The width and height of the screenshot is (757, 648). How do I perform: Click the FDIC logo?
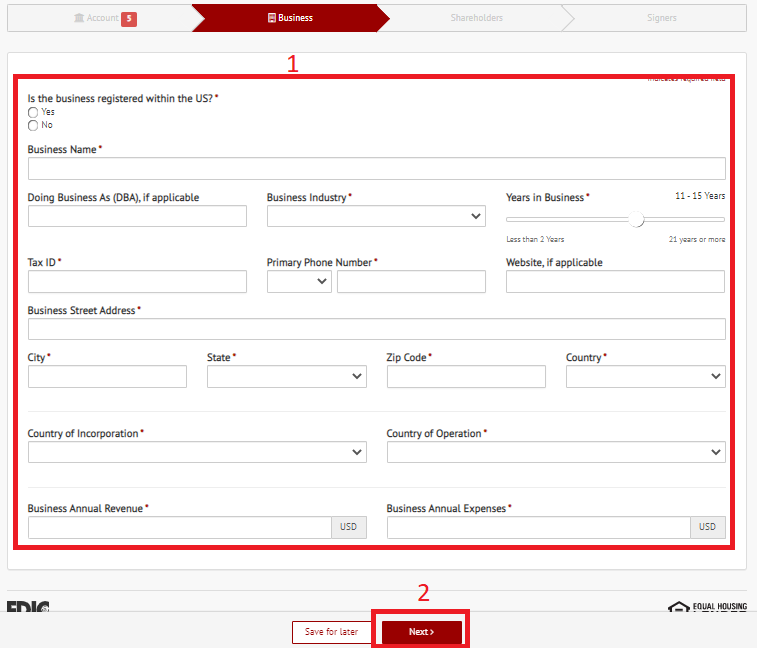28,606
